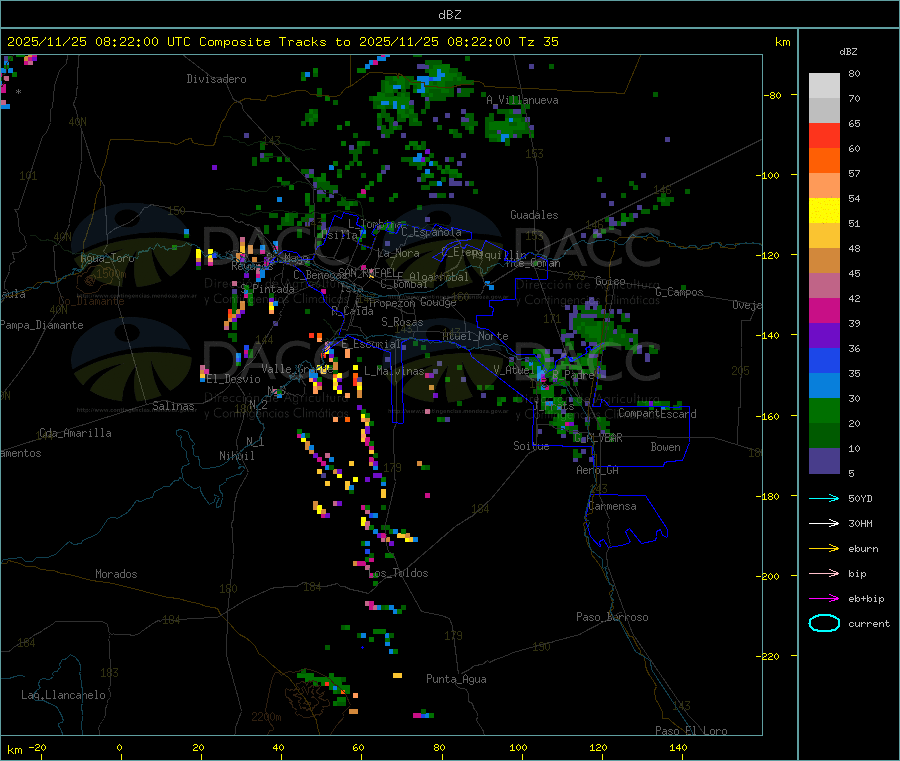
Task: Click the 36 dBZ blue color swatch
Action: coord(824,360)
